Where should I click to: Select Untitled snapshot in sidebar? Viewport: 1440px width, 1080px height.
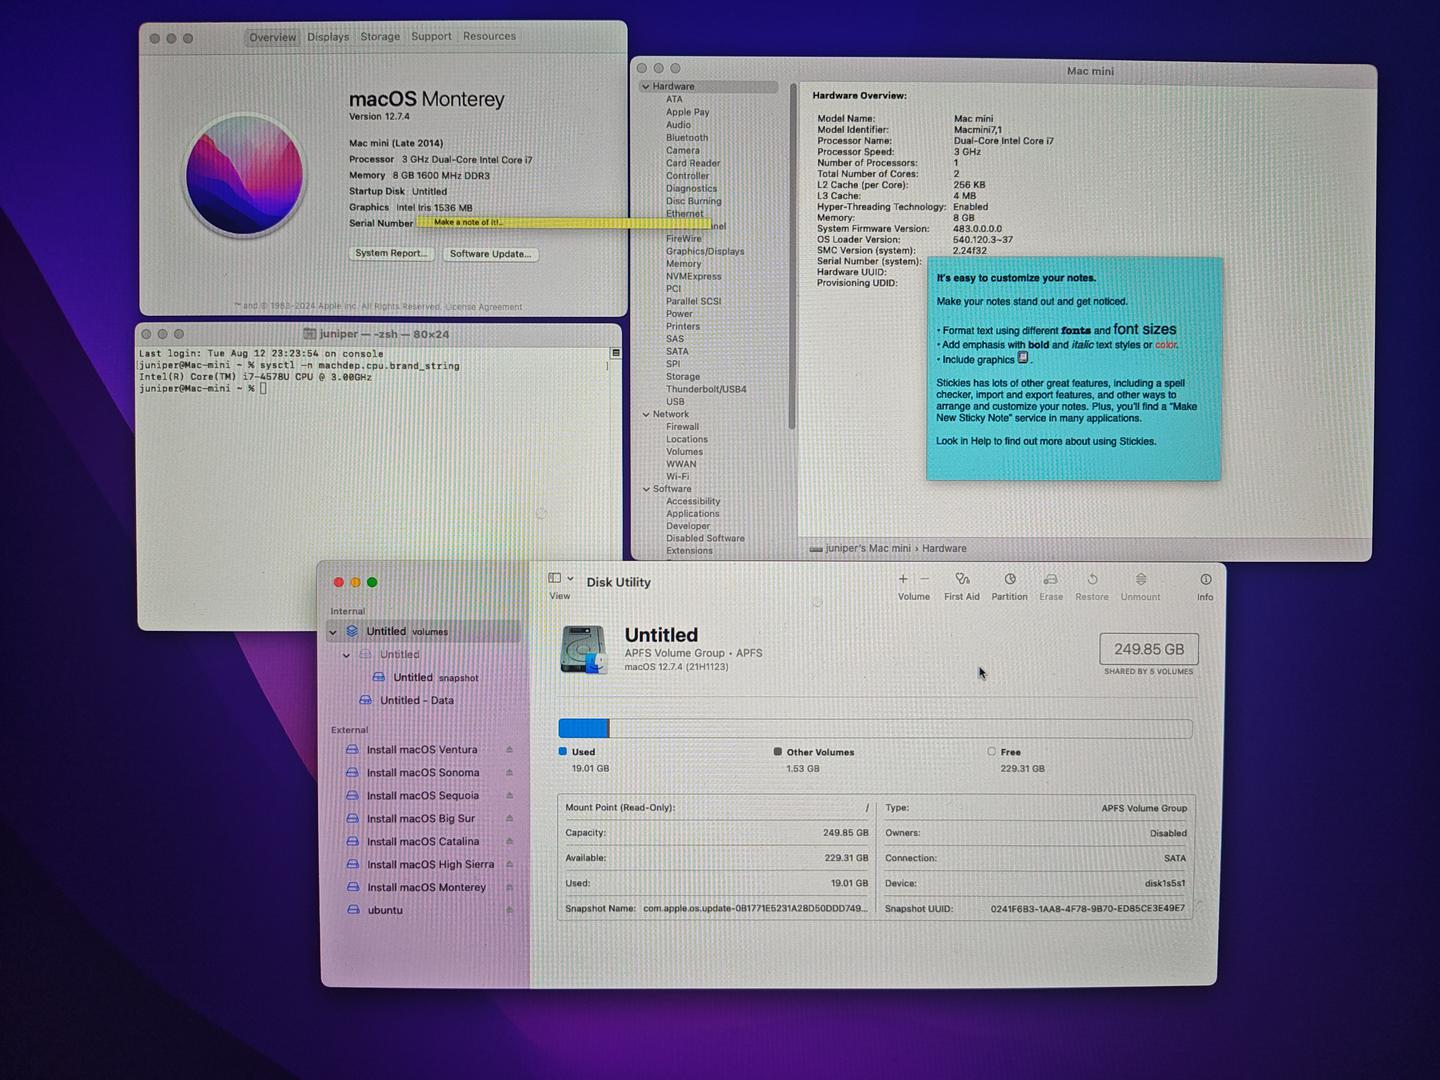(425, 678)
